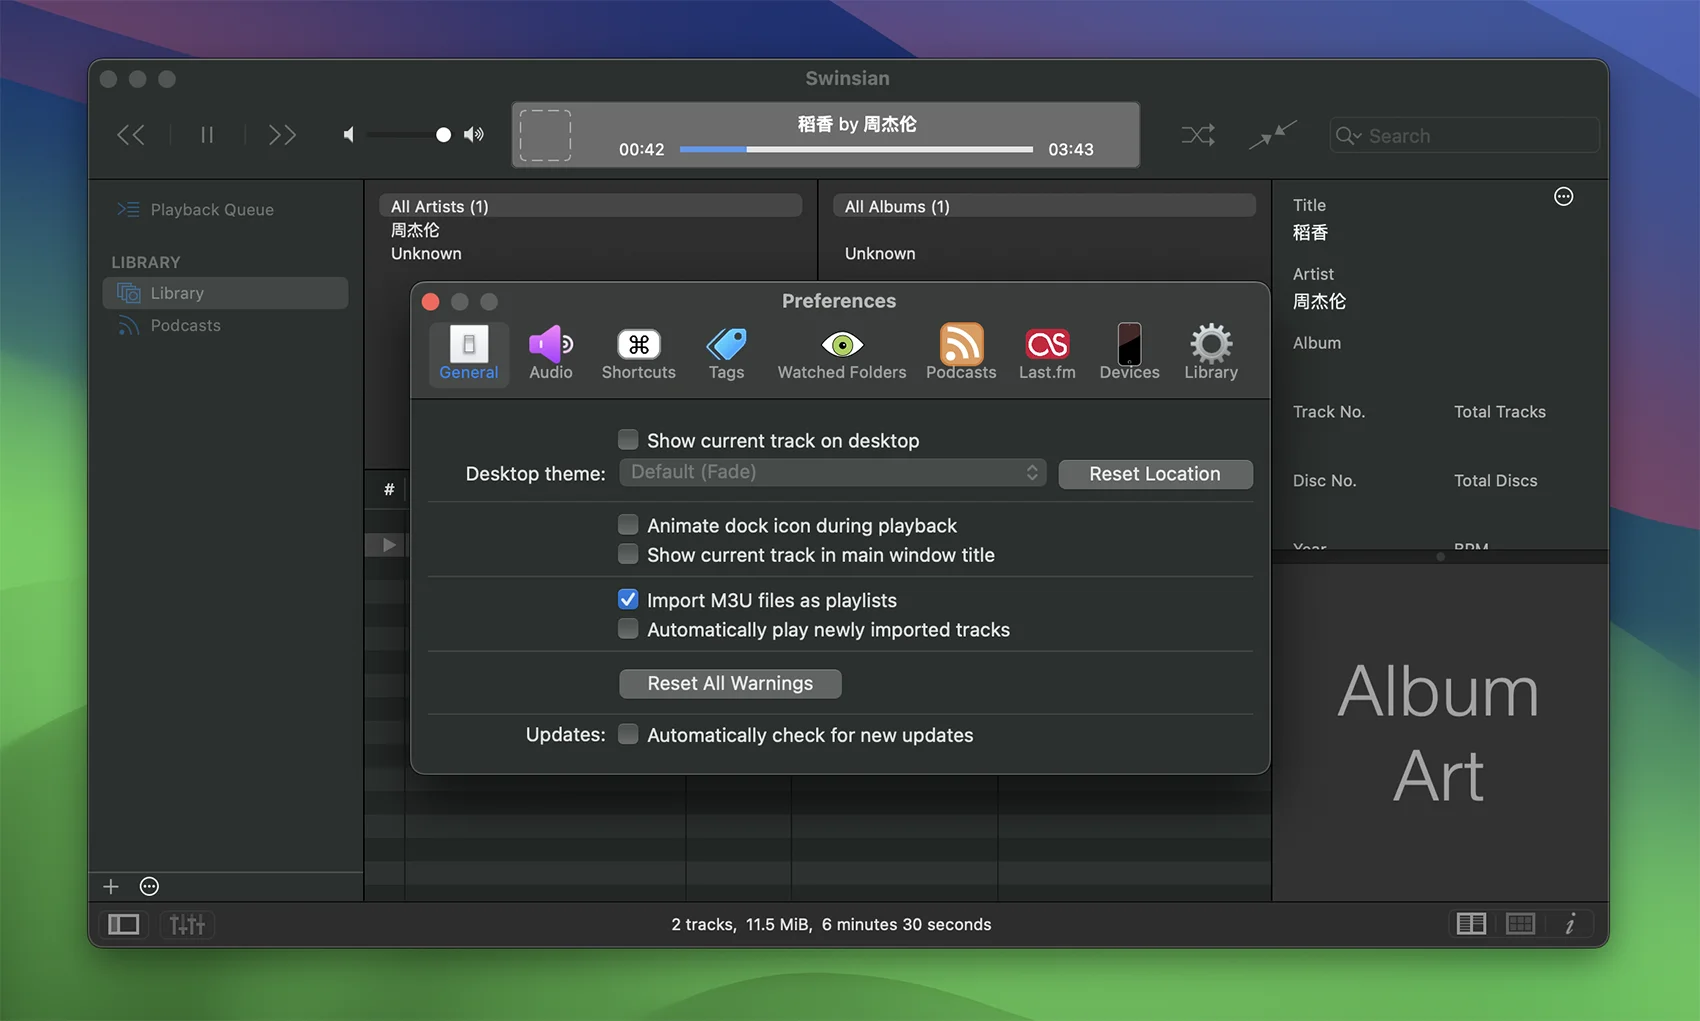Click the Search field
Image resolution: width=1700 pixels, height=1021 pixels.
(x=1464, y=136)
